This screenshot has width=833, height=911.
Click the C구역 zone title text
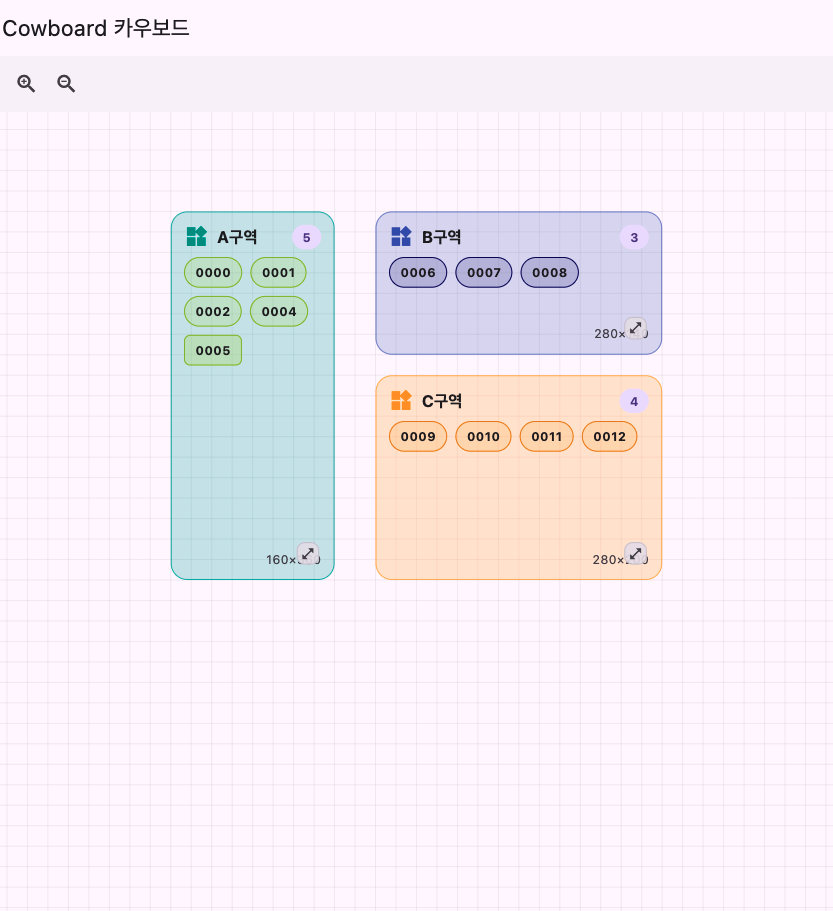pyautogui.click(x=442, y=401)
